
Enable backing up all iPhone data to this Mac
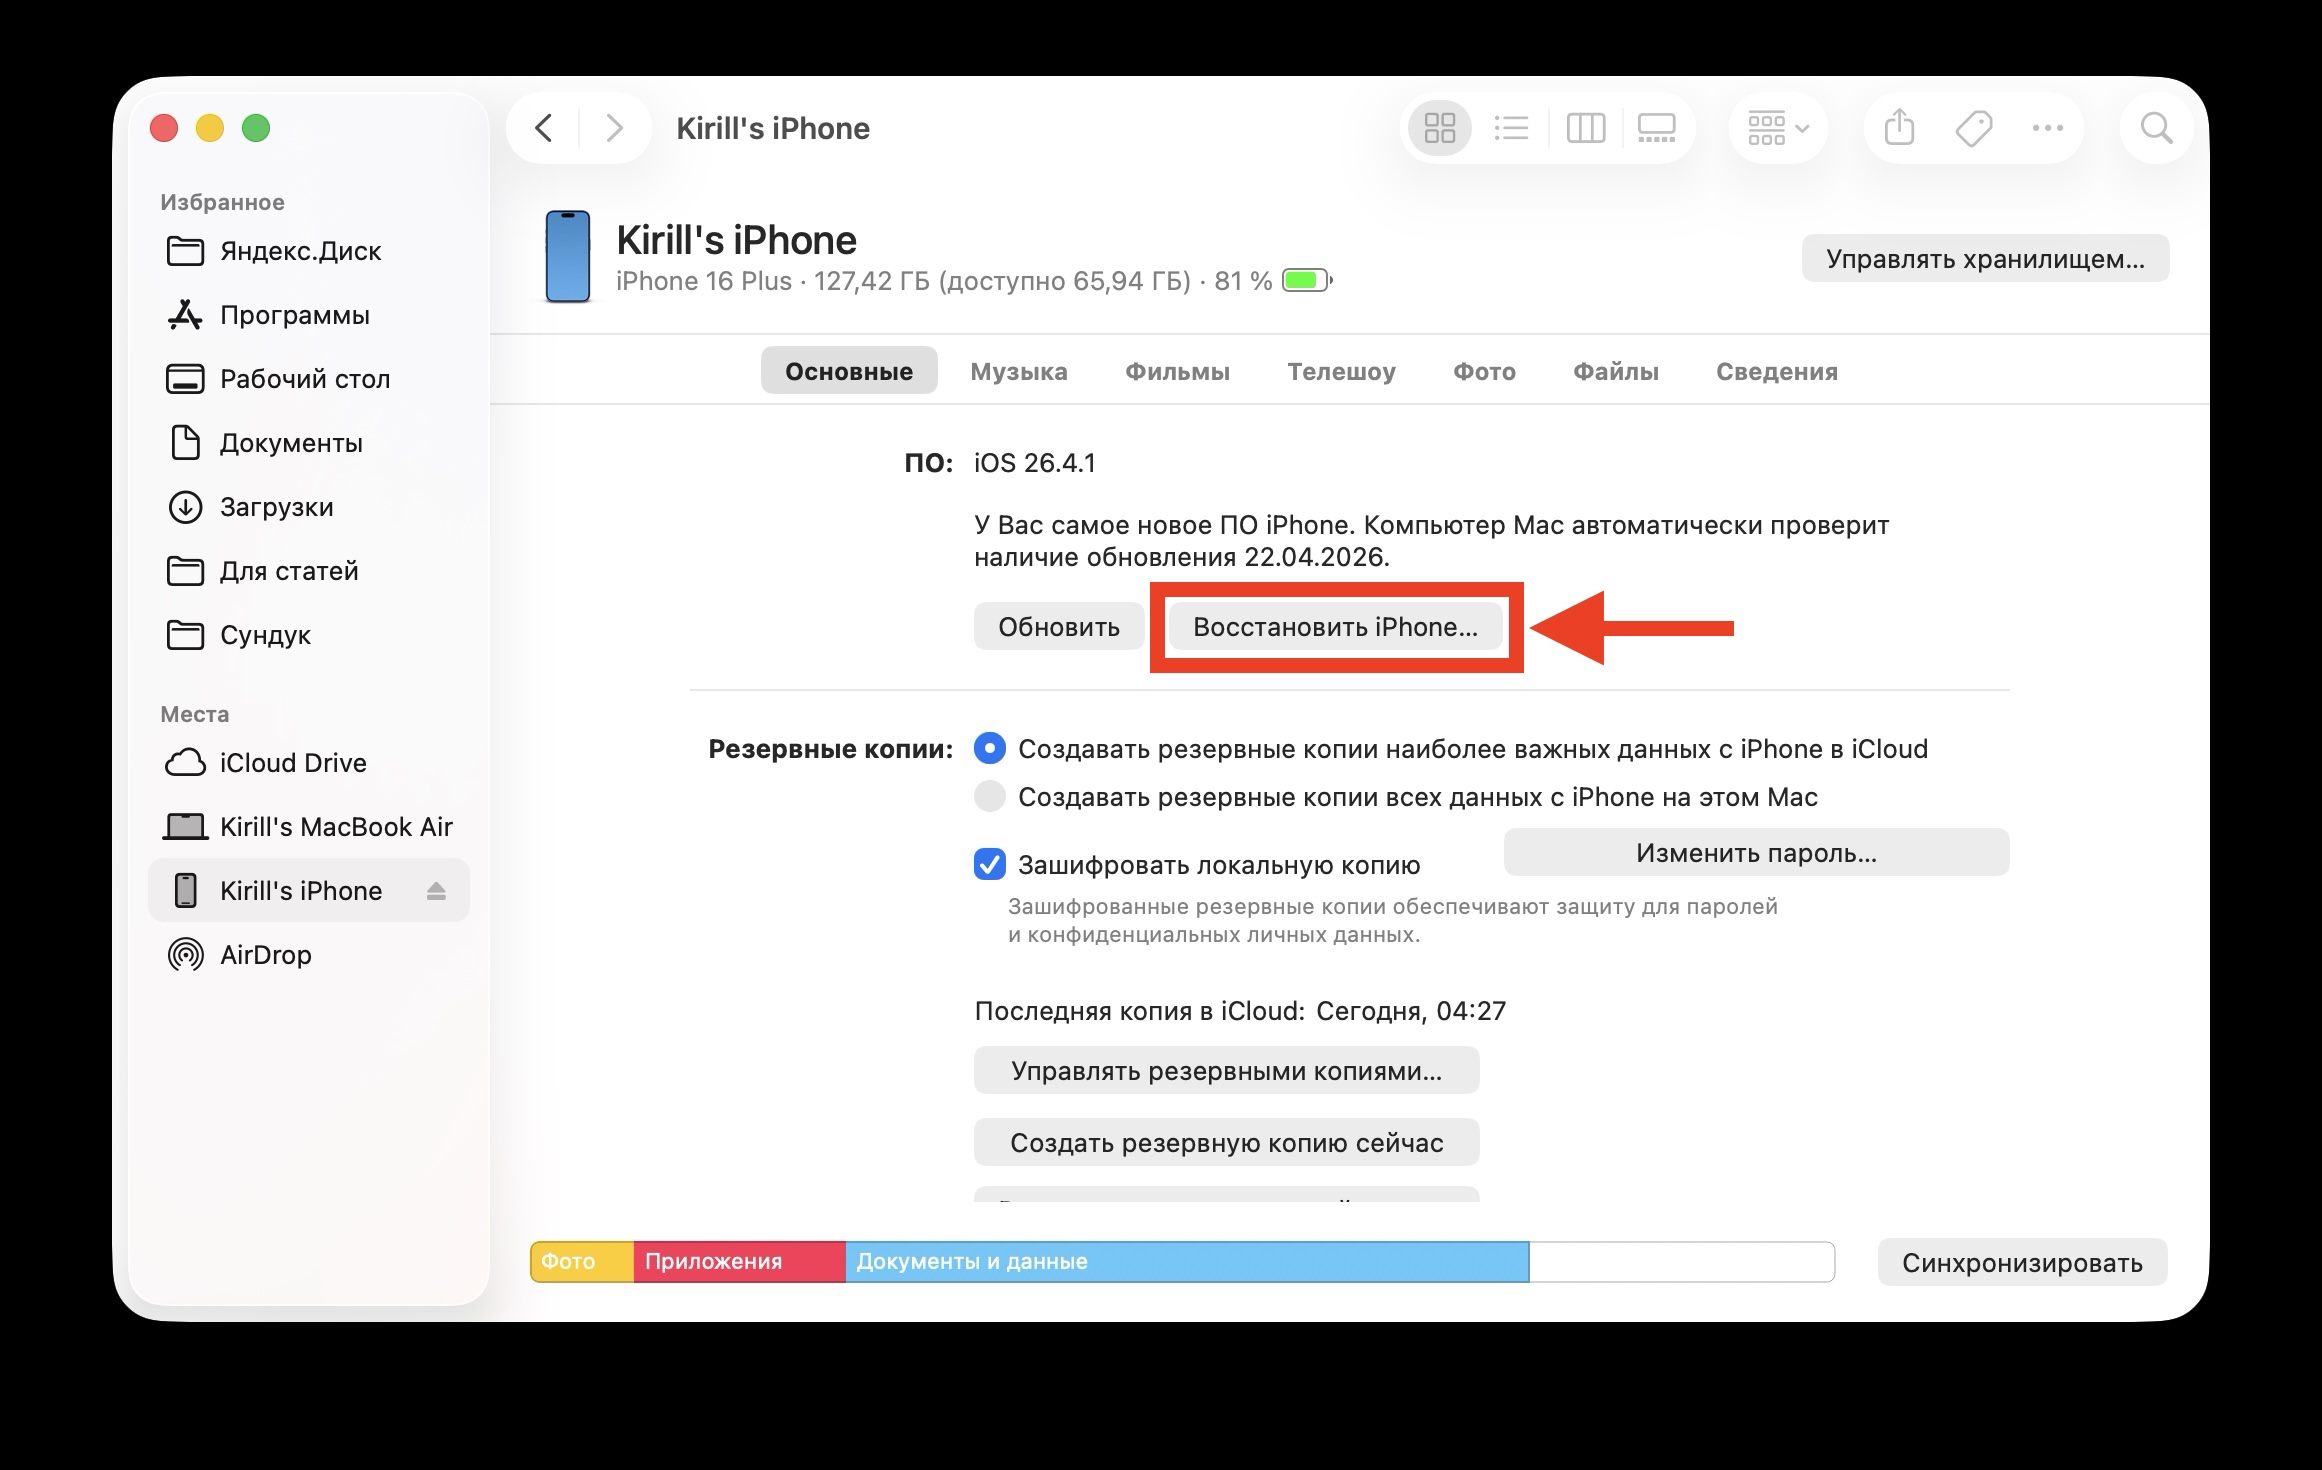[989, 796]
